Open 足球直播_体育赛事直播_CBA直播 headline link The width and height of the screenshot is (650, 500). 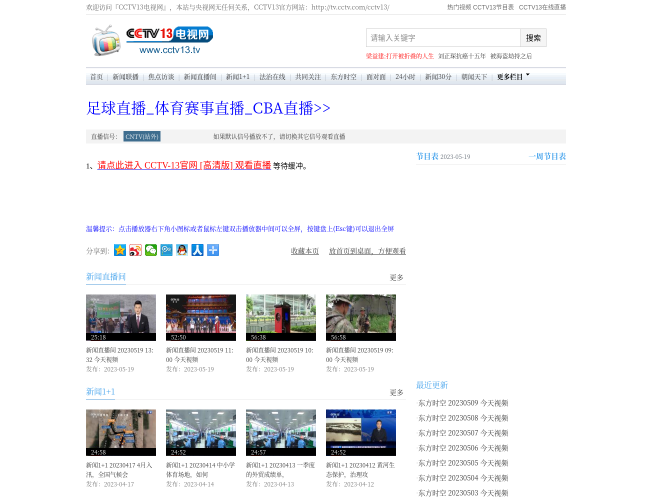(x=208, y=108)
